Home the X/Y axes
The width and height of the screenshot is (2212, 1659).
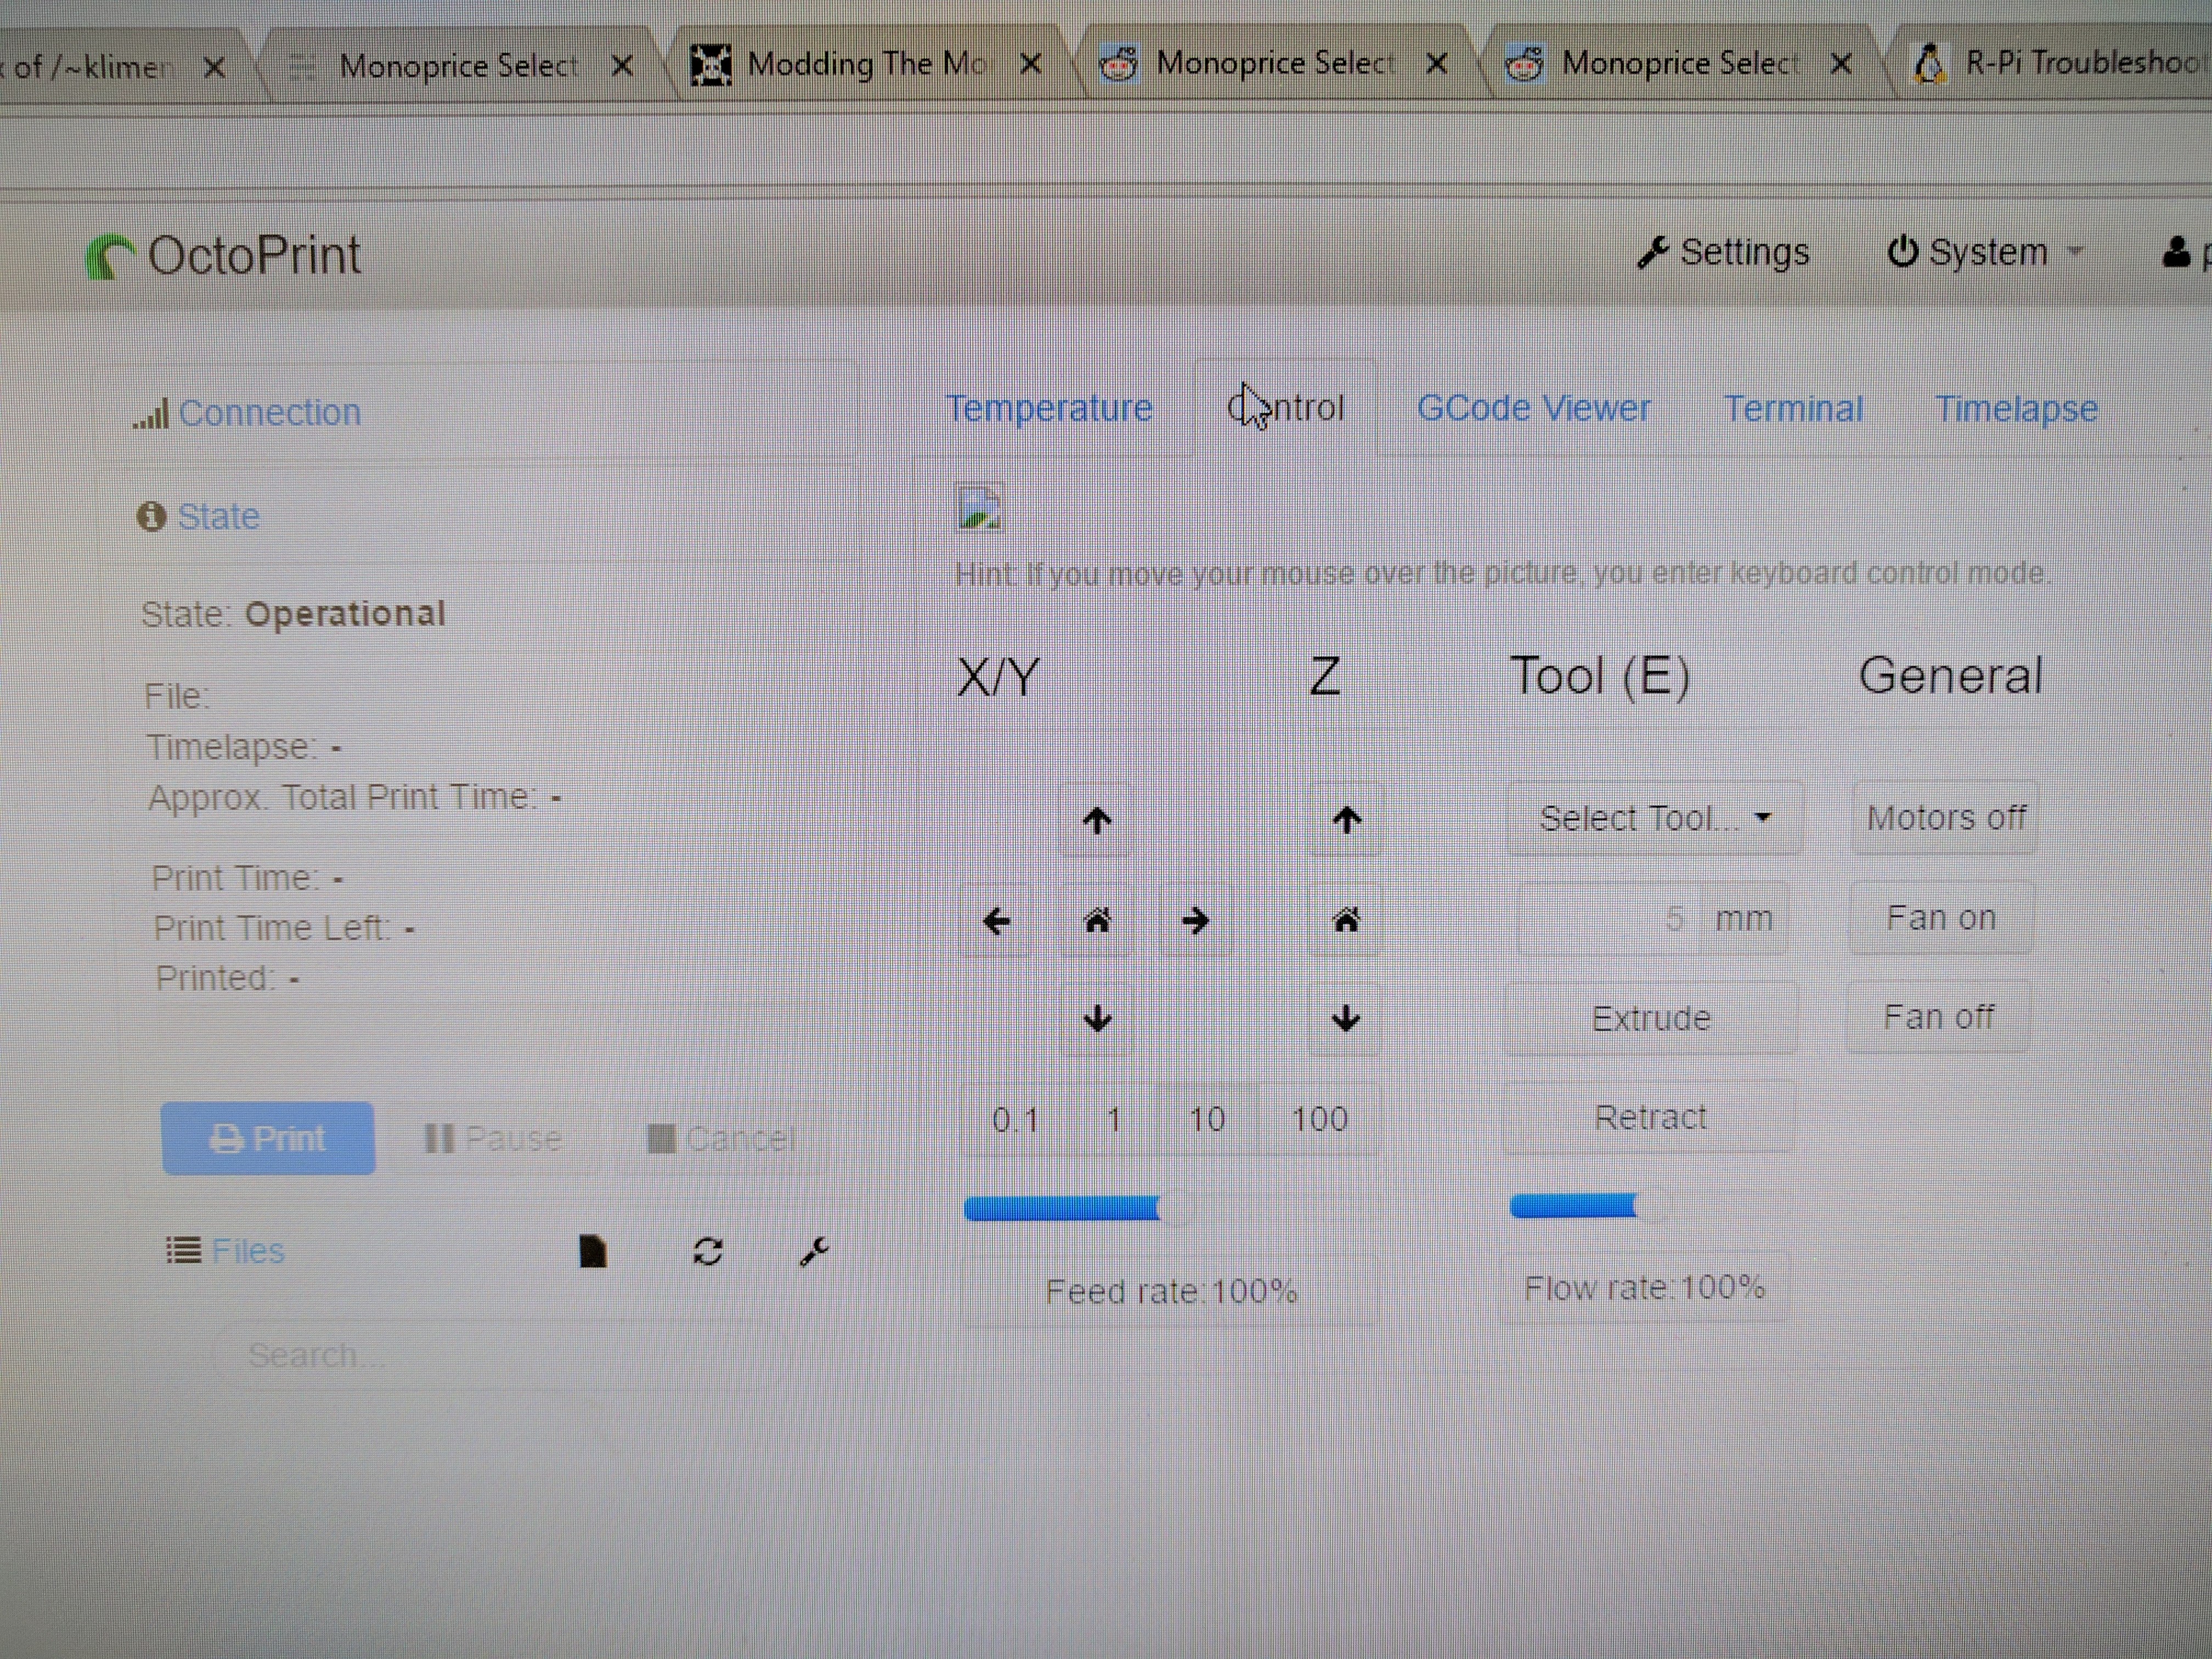coord(1097,921)
